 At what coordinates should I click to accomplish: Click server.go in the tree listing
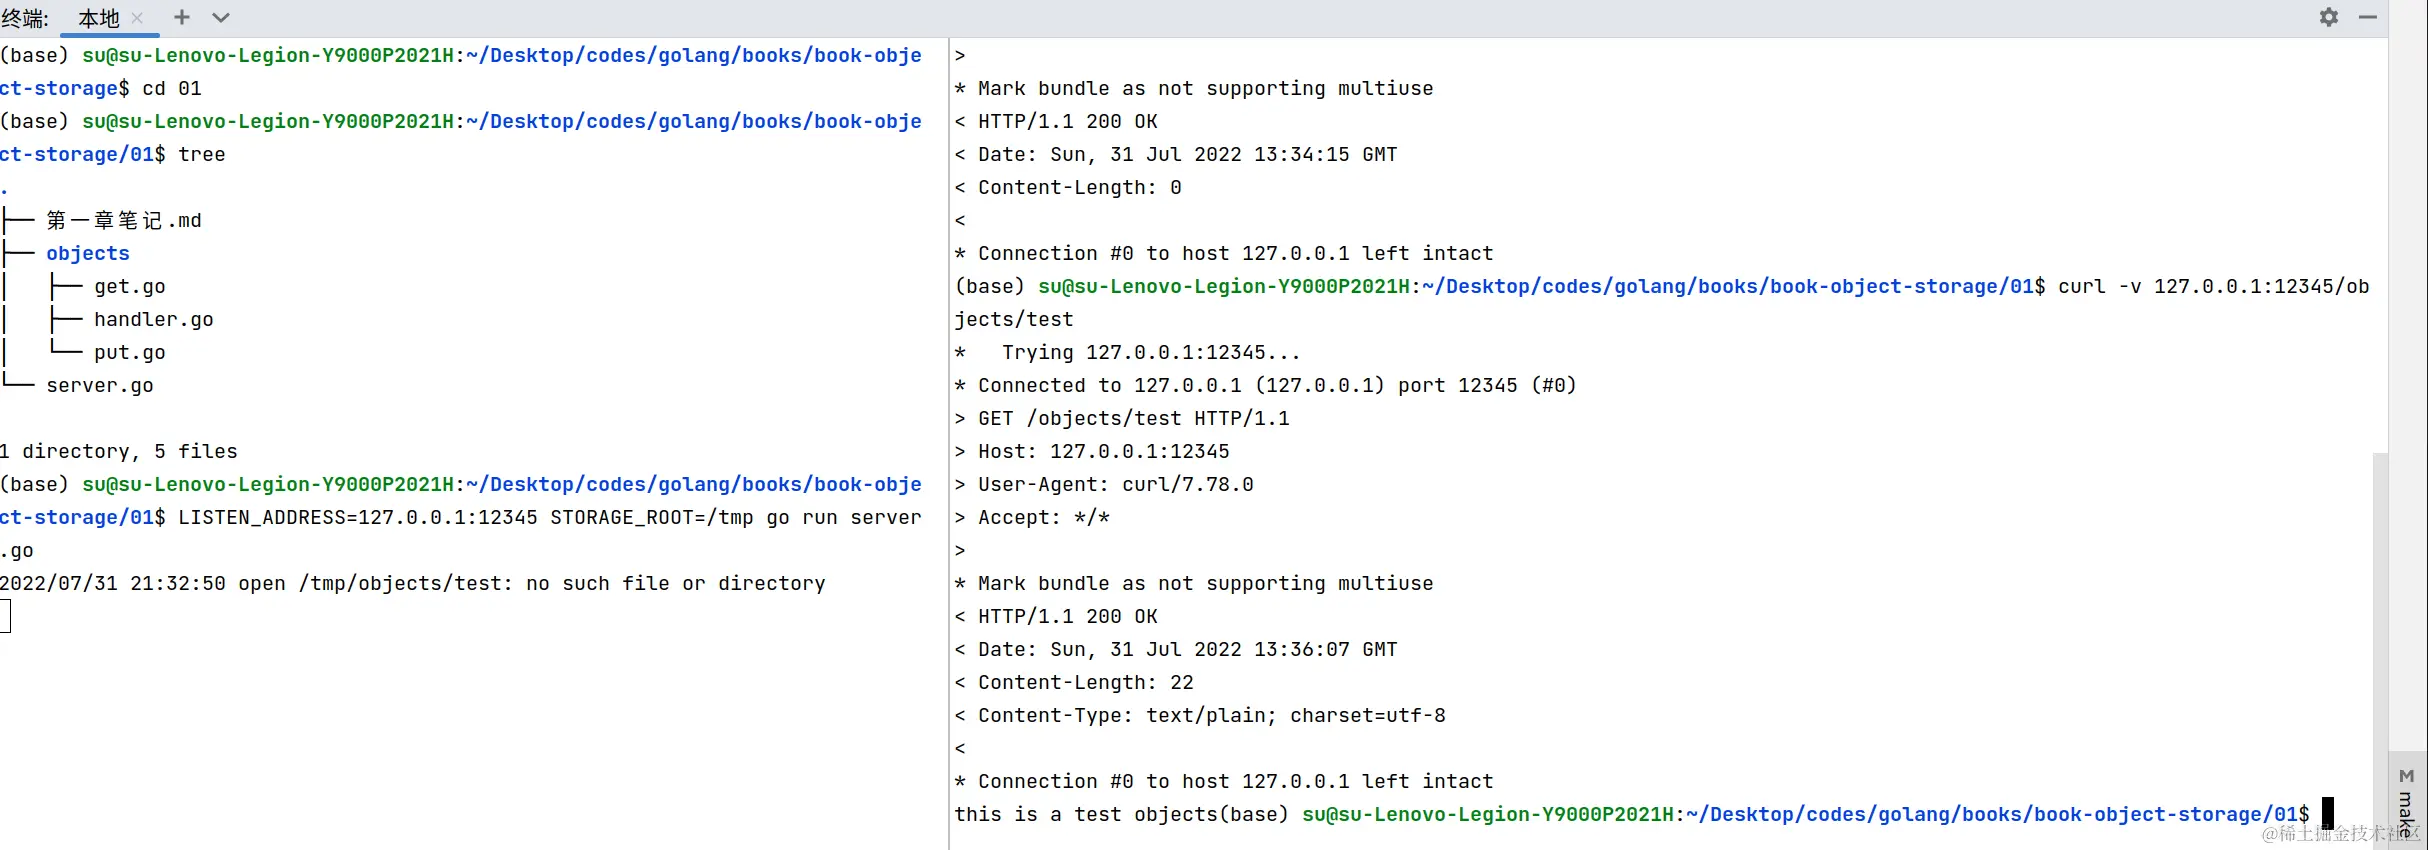[100, 385]
